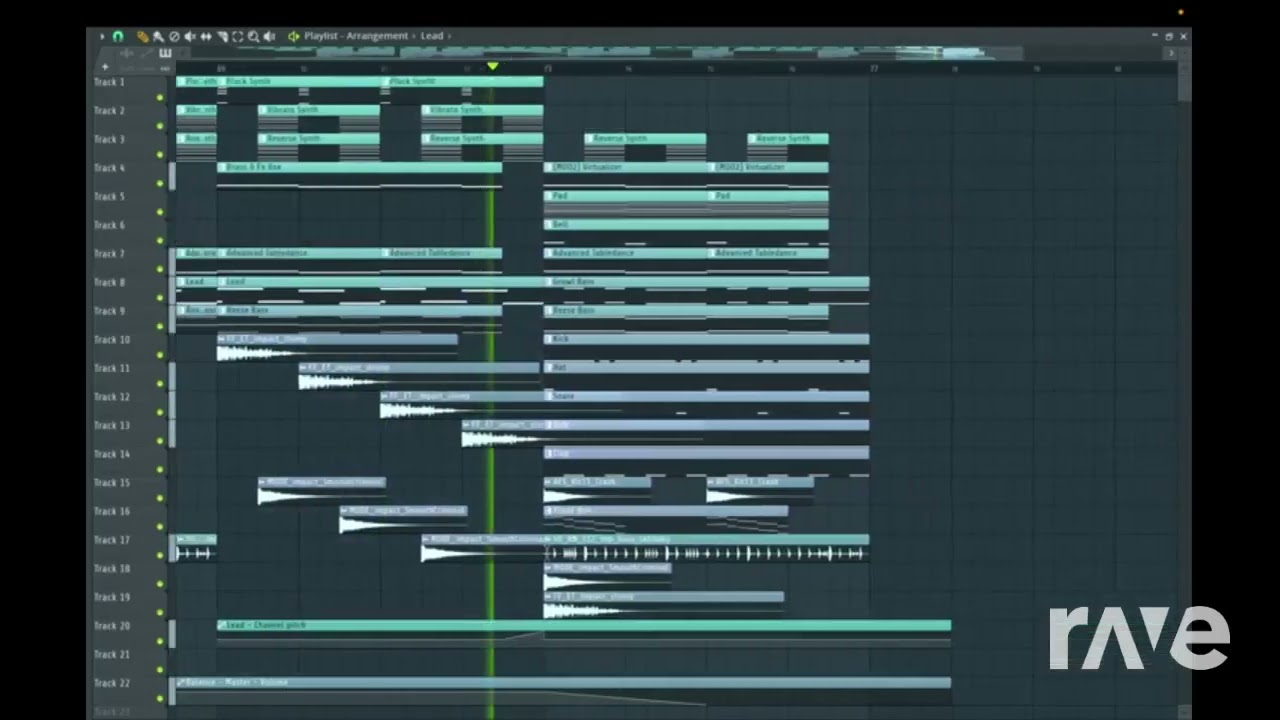
Task: Open the Lead - Channel pitch clip menu icon
Action: pyautogui.click(x=222, y=625)
